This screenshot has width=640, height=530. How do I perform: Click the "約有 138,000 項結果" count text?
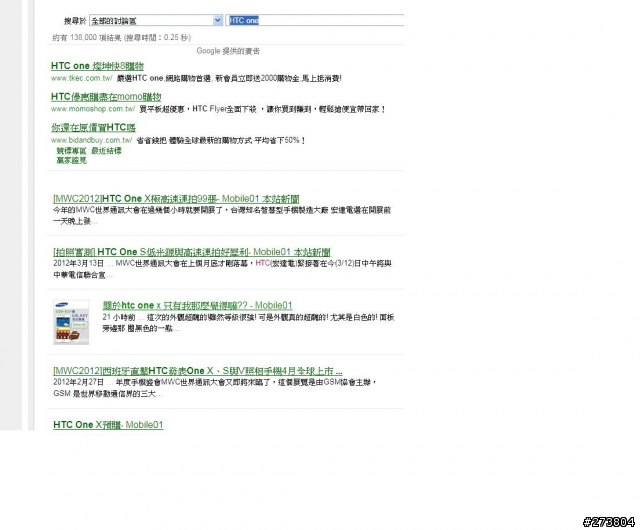(x=87, y=38)
